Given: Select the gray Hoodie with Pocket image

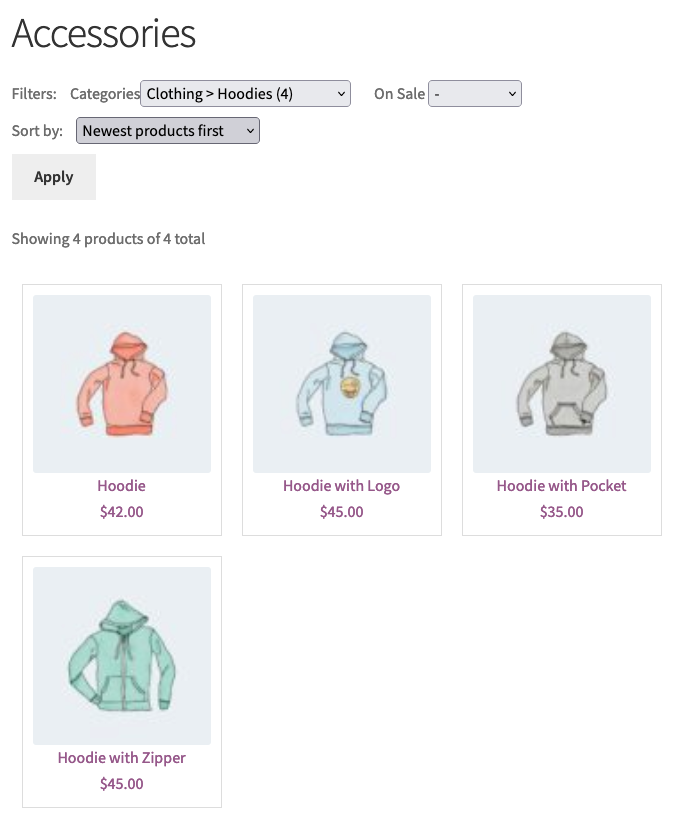Looking at the screenshot, I should pyautogui.click(x=562, y=383).
